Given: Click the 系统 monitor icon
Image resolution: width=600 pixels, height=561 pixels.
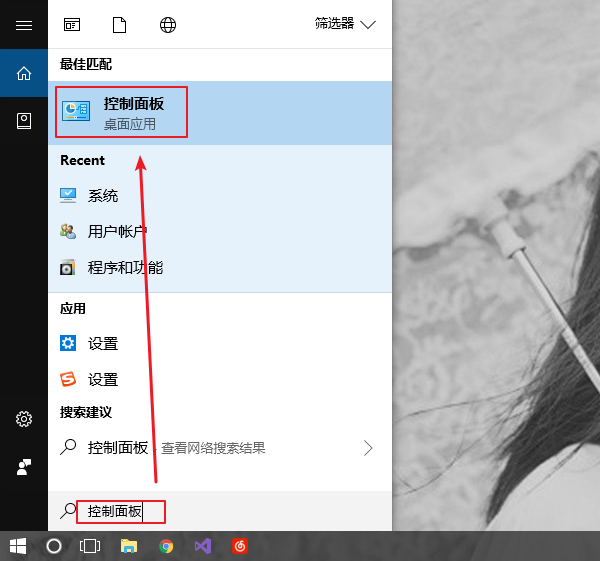Looking at the screenshot, I should click(x=68, y=196).
